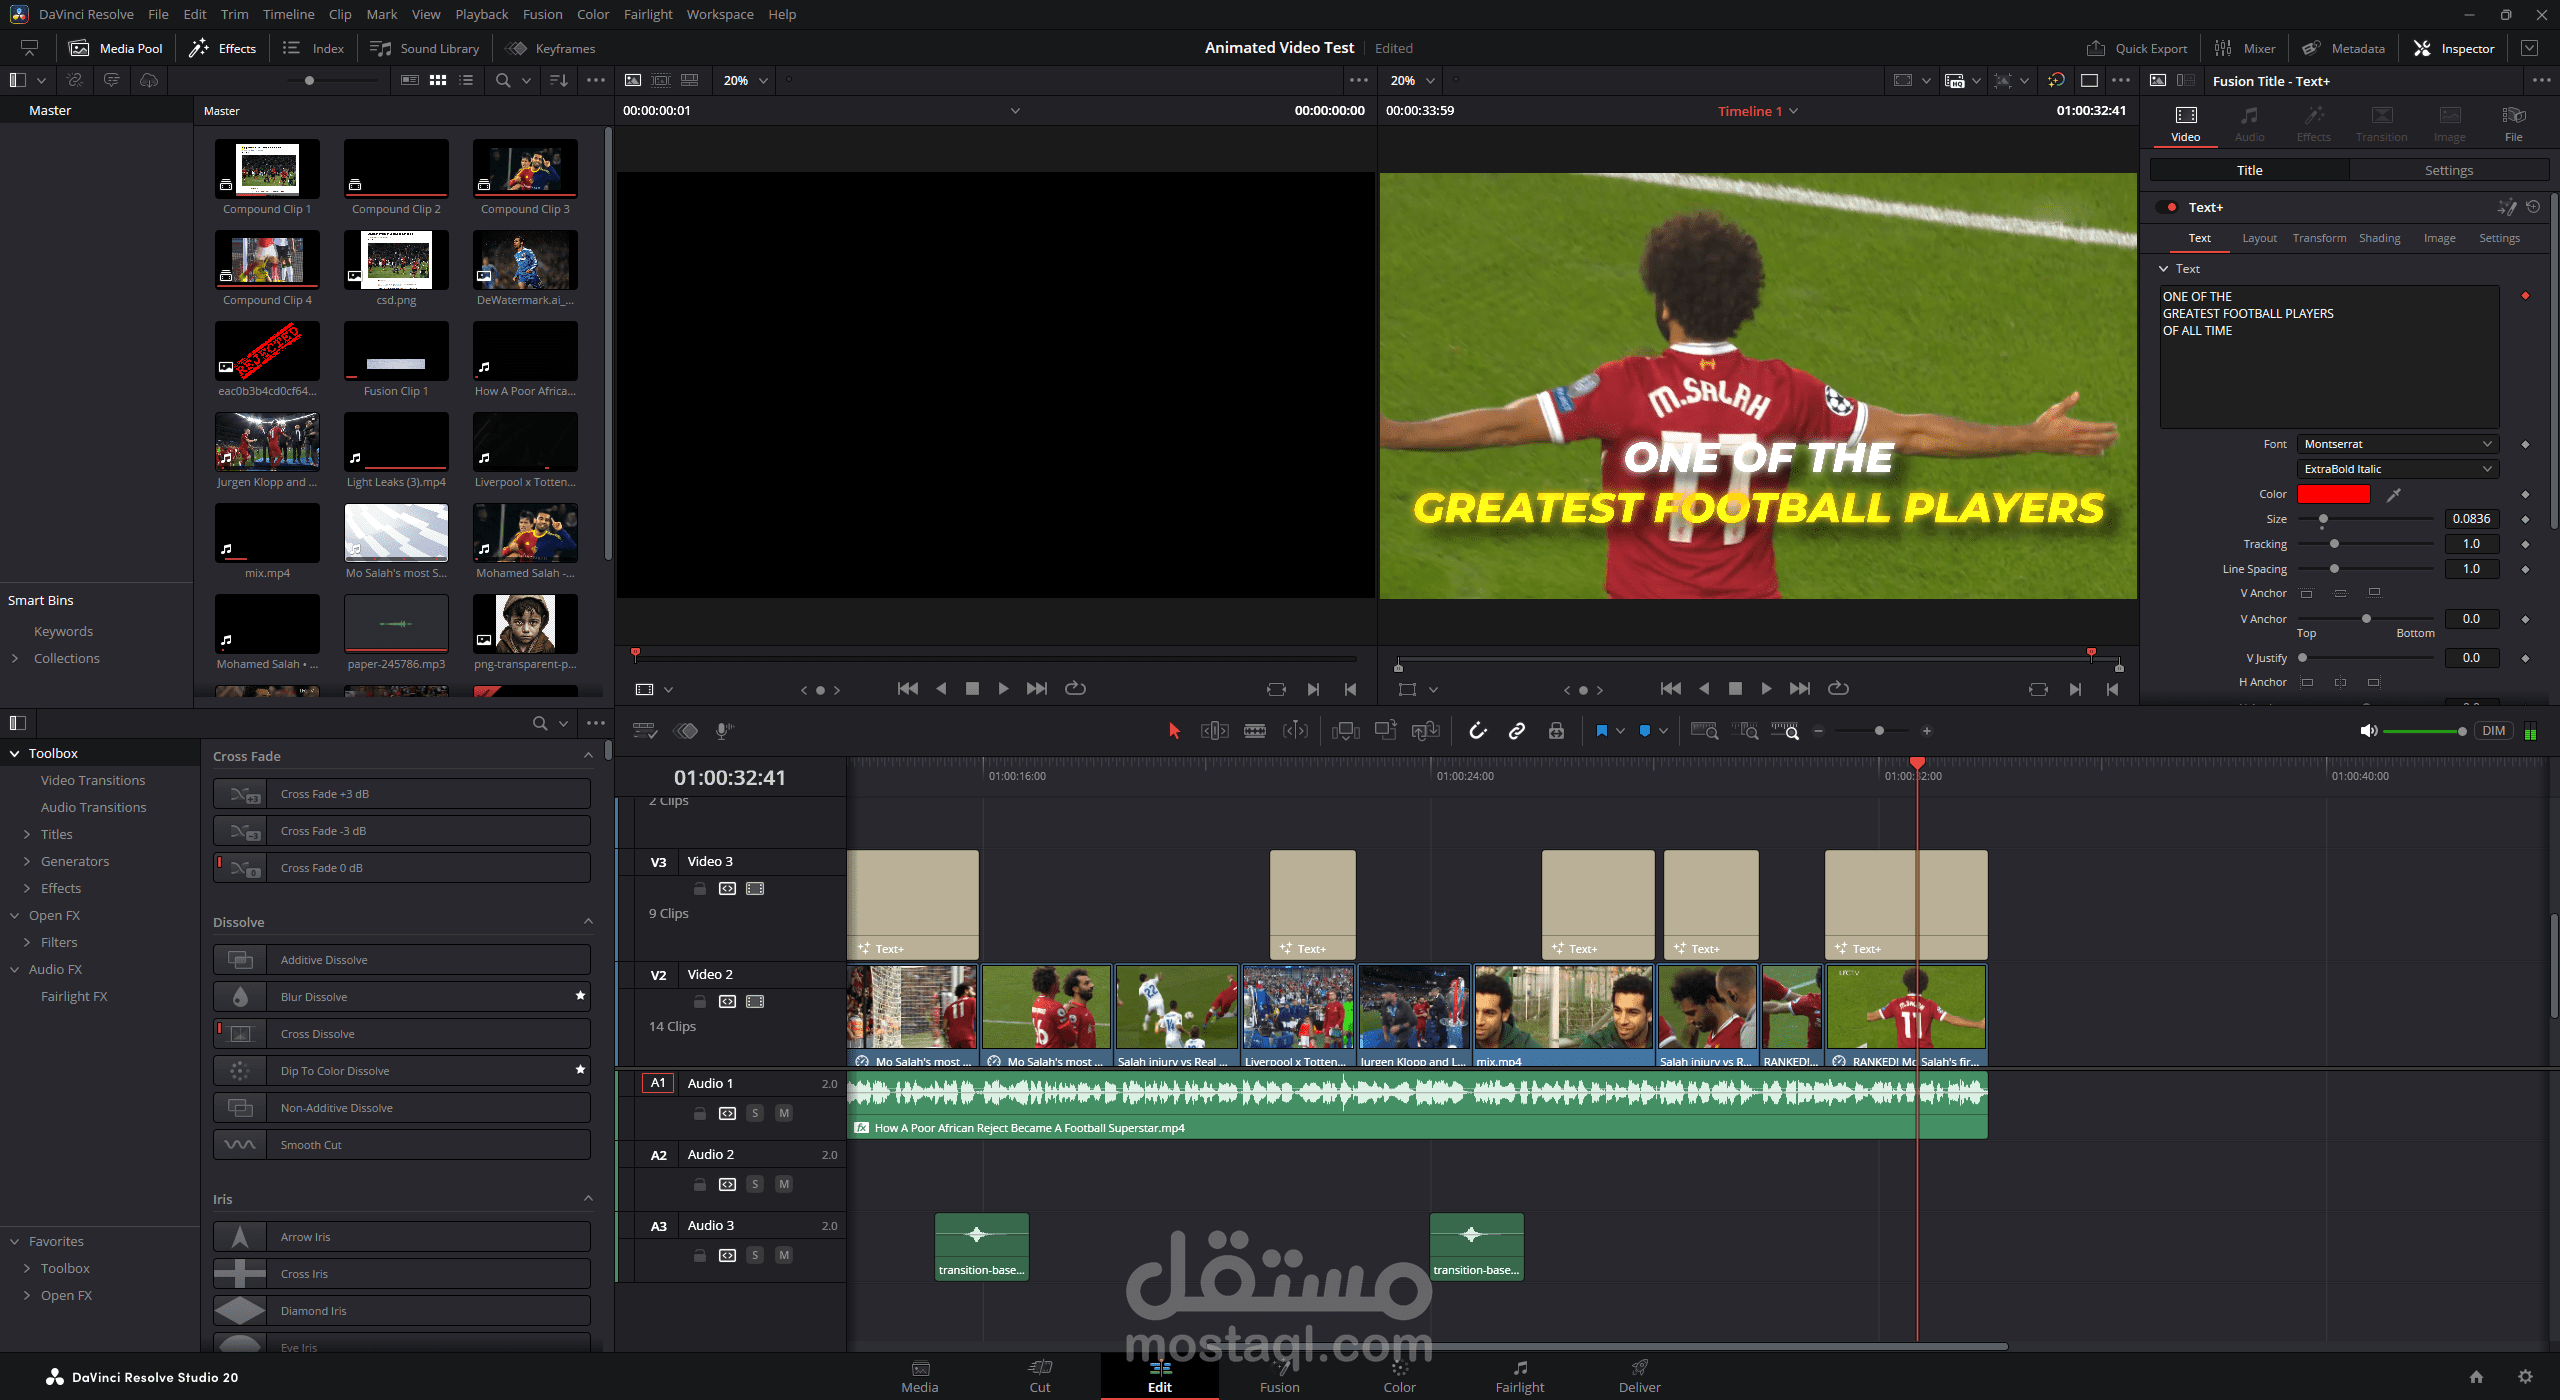
Task: Open project settings gear icon
Action: 2525,1377
